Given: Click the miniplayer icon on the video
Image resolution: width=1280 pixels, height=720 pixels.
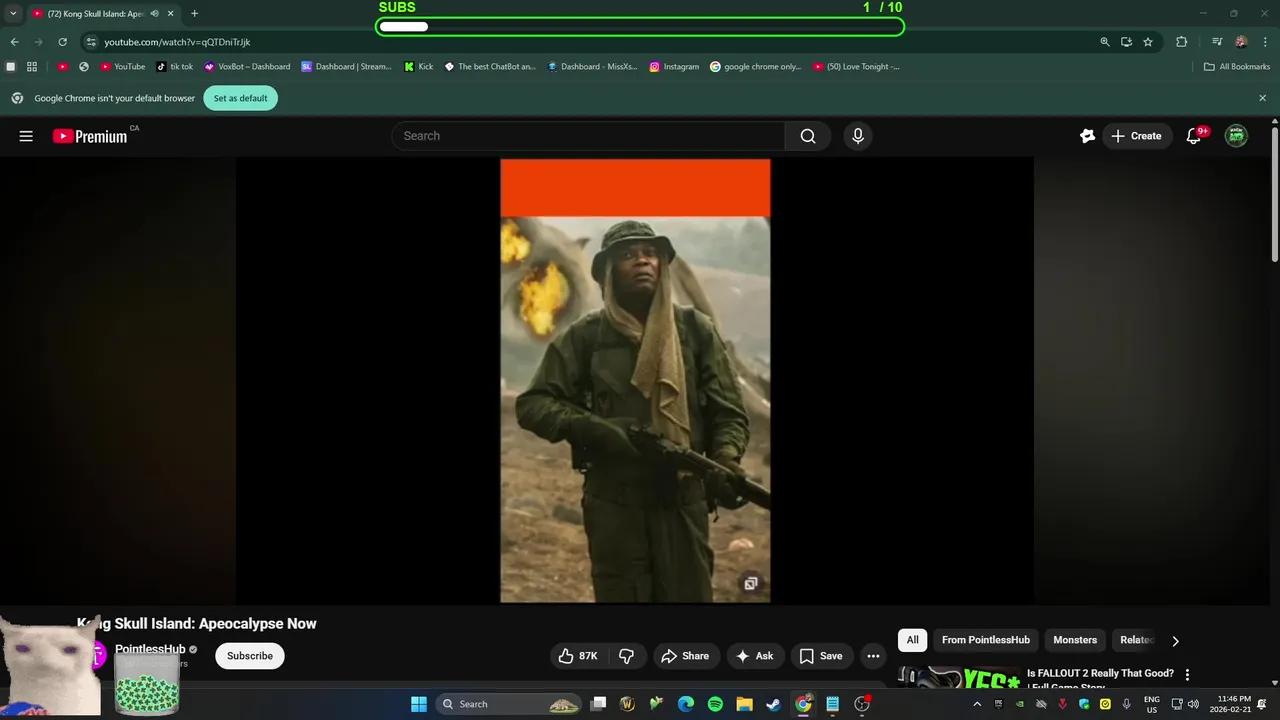Looking at the screenshot, I should click(750, 584).
